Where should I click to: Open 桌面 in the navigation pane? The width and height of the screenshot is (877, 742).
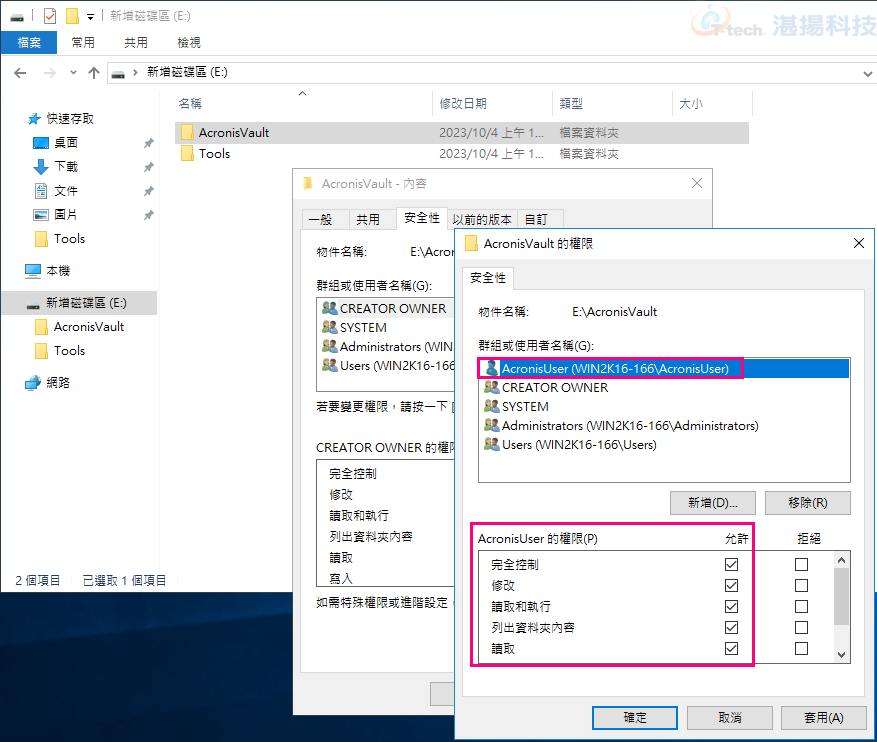click(x=65, y=143)
